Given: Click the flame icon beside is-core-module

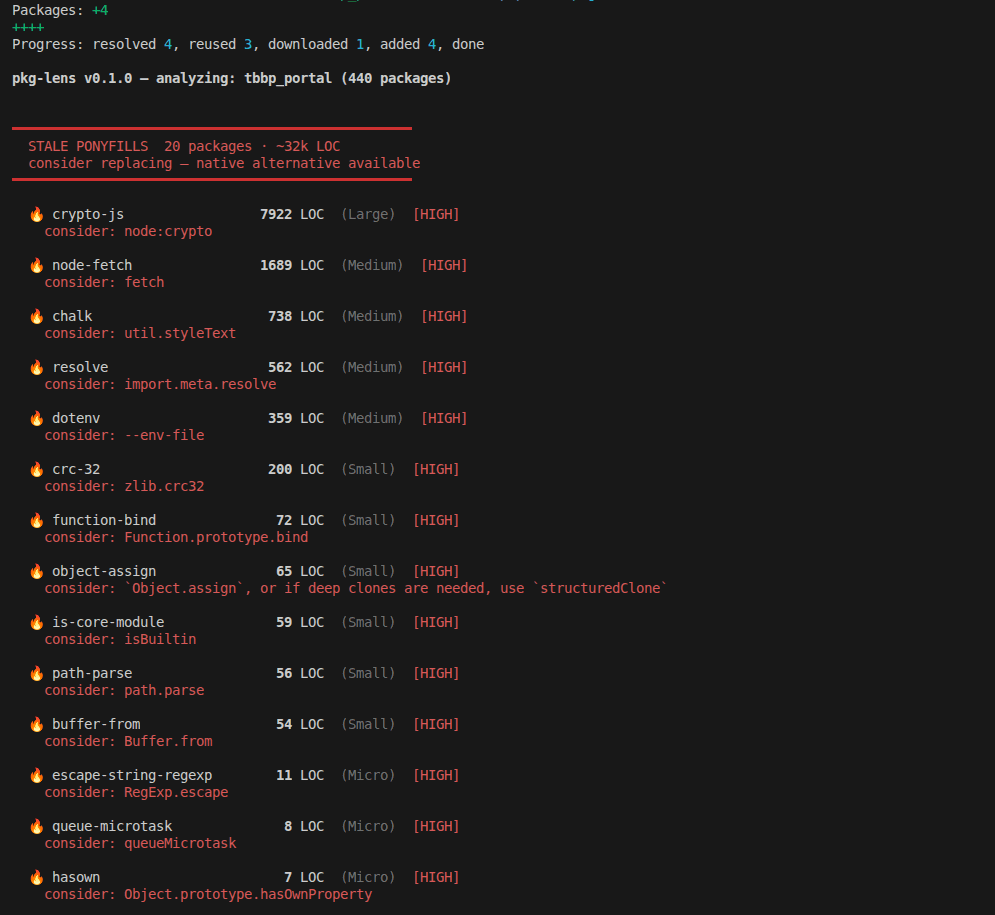Looking at the screenshot, I should [x=37, y=622].
